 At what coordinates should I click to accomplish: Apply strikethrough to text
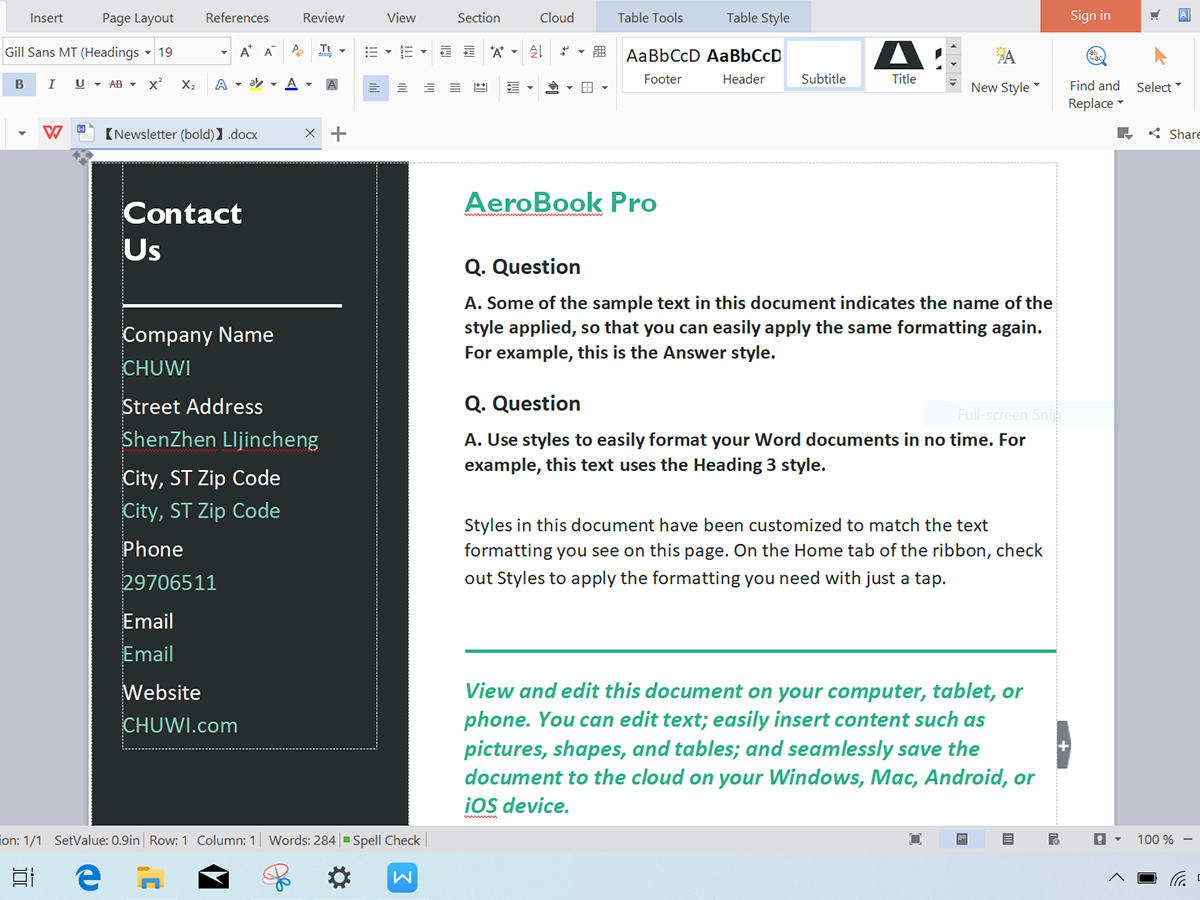point(116,85)
